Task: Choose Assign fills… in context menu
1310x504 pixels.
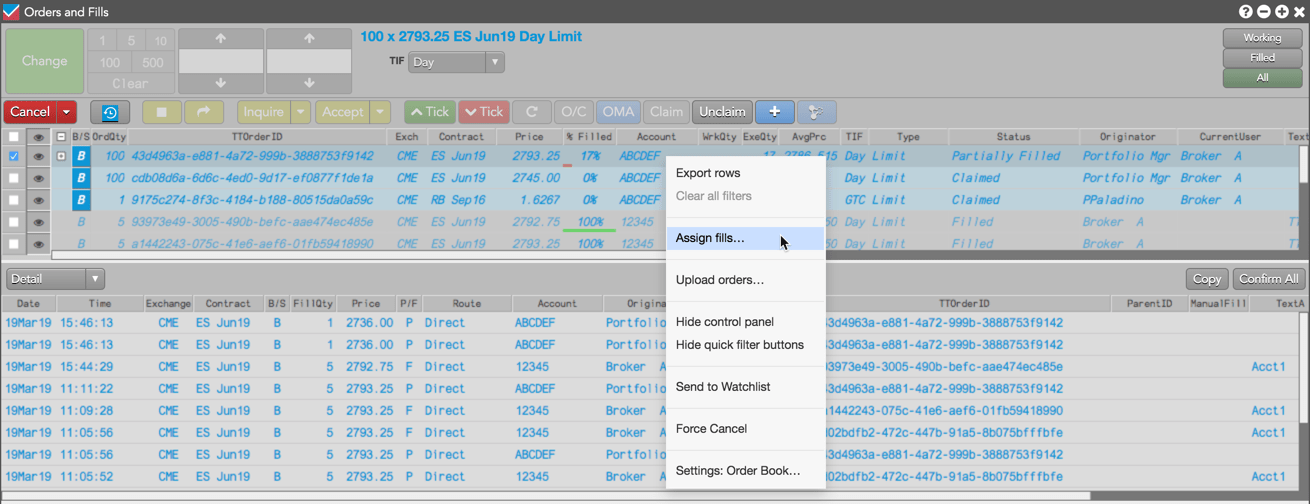Action: [746, 238]
